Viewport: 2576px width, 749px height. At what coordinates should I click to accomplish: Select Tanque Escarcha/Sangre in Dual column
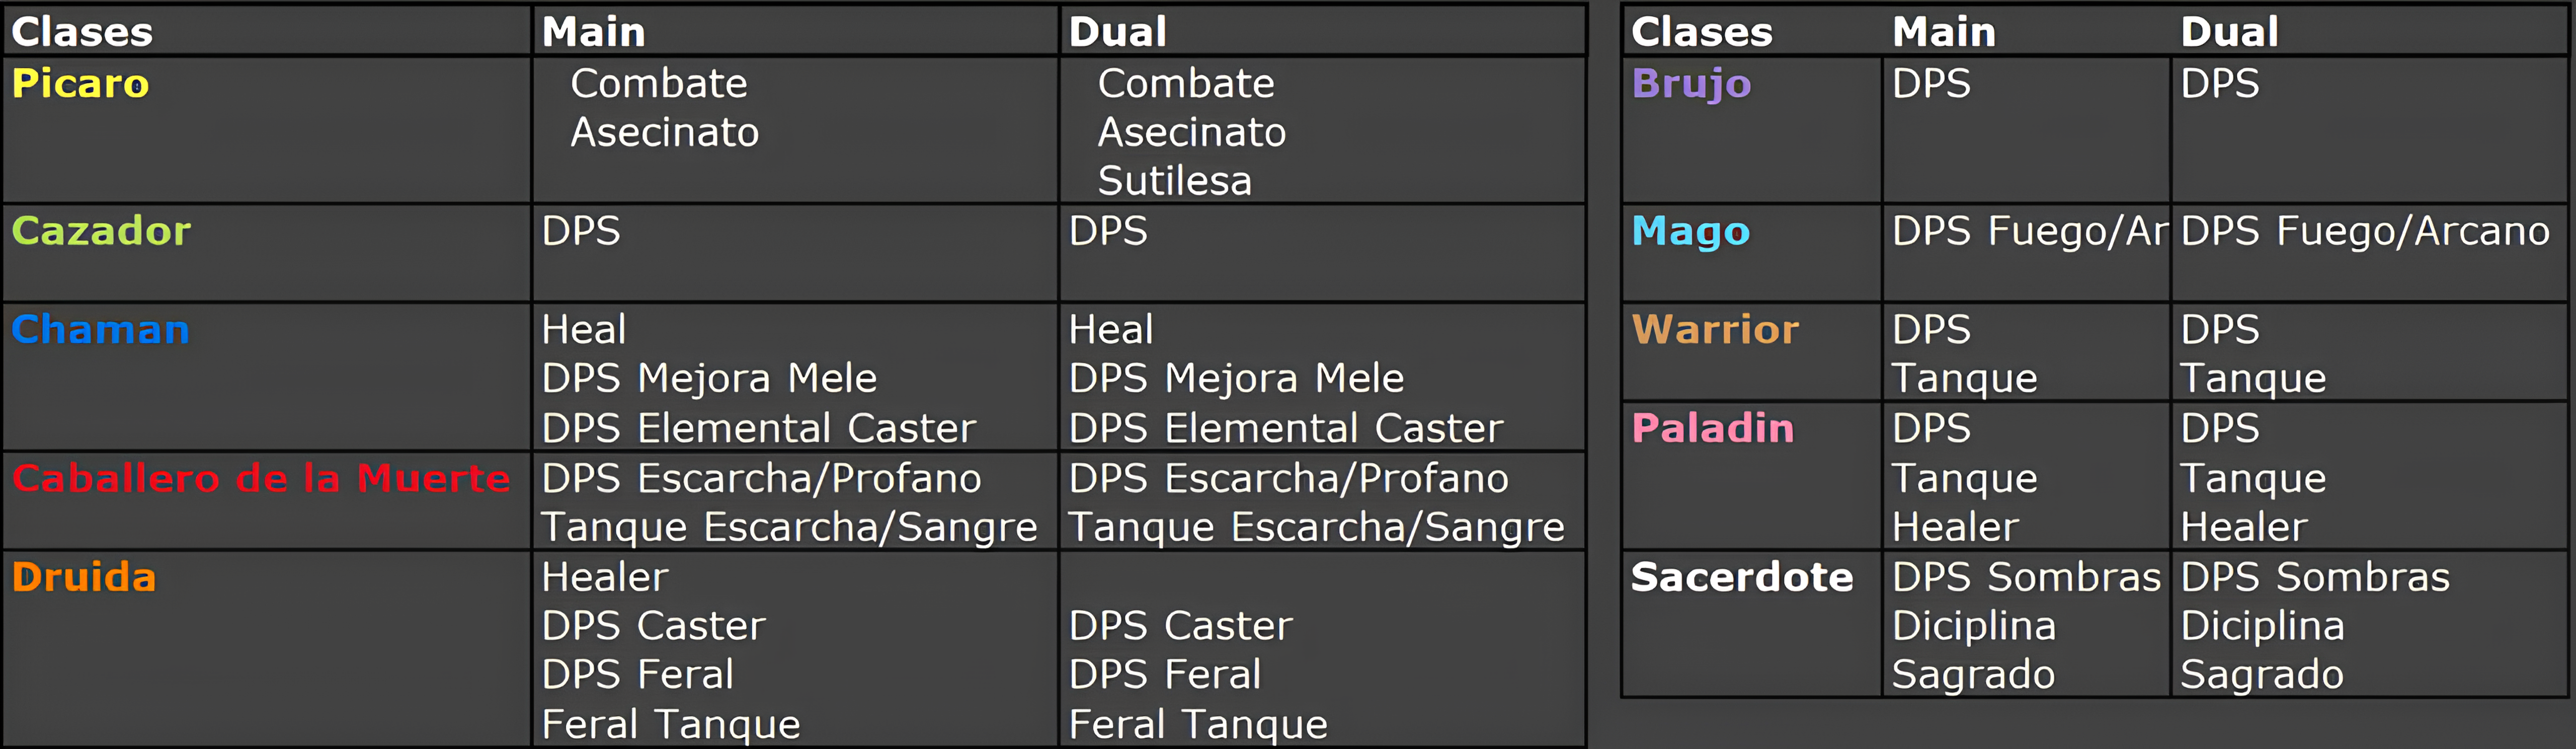pos(1316,528)
